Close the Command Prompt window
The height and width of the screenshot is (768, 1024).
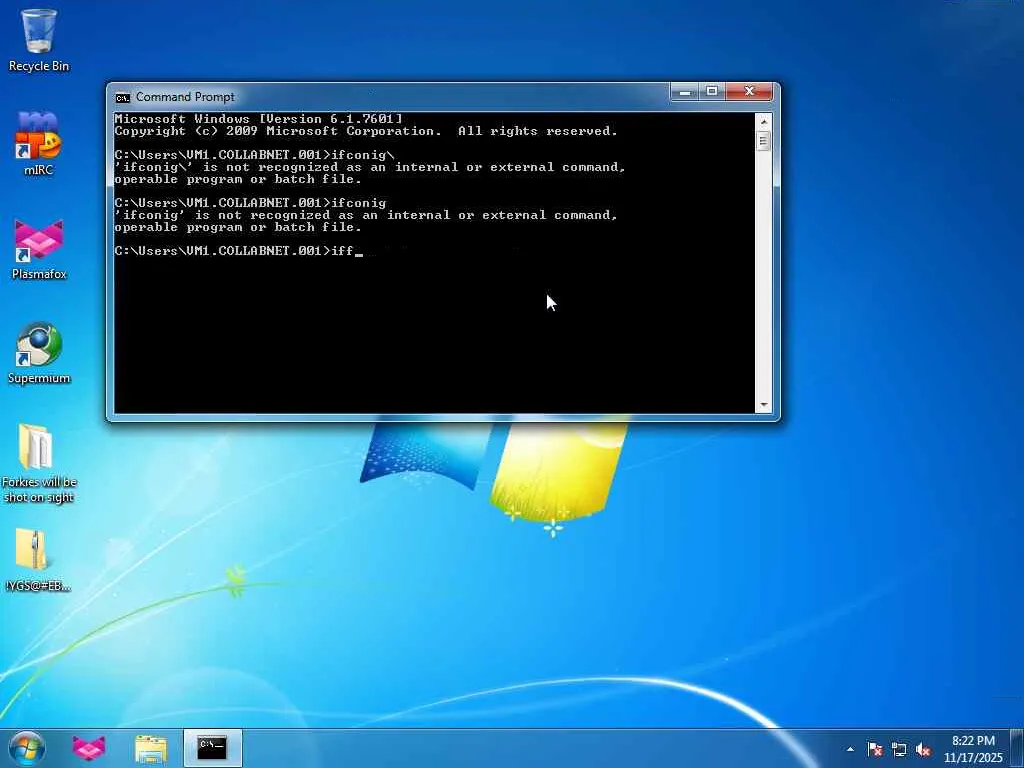749,92
